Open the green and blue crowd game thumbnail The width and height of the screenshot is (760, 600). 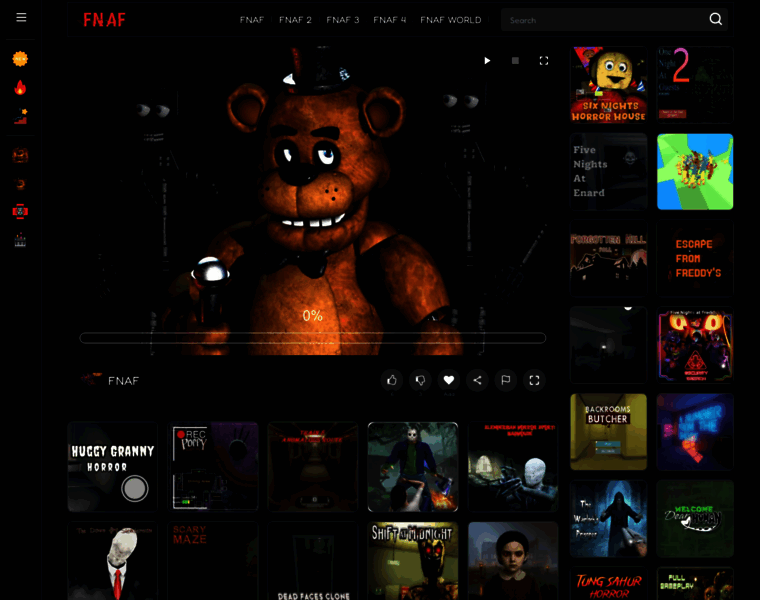point(695,172)
